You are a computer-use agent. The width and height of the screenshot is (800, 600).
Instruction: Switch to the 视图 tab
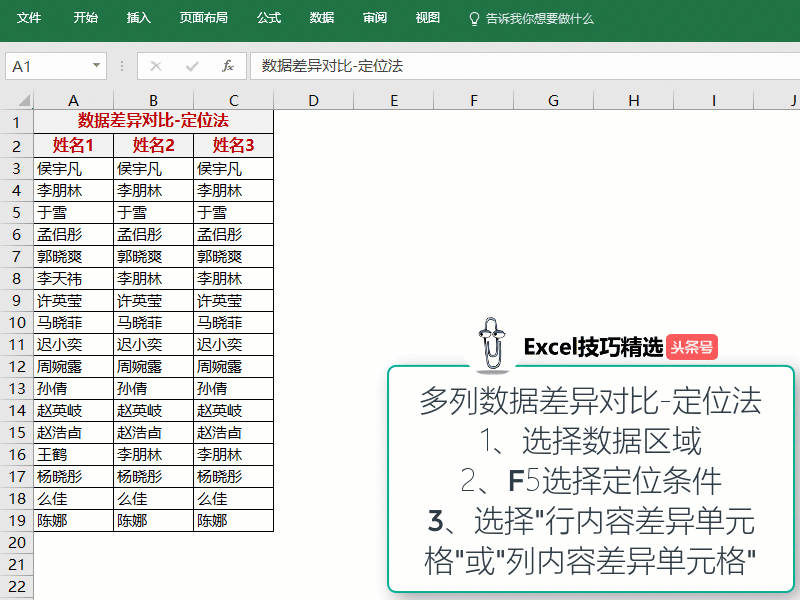428,18
